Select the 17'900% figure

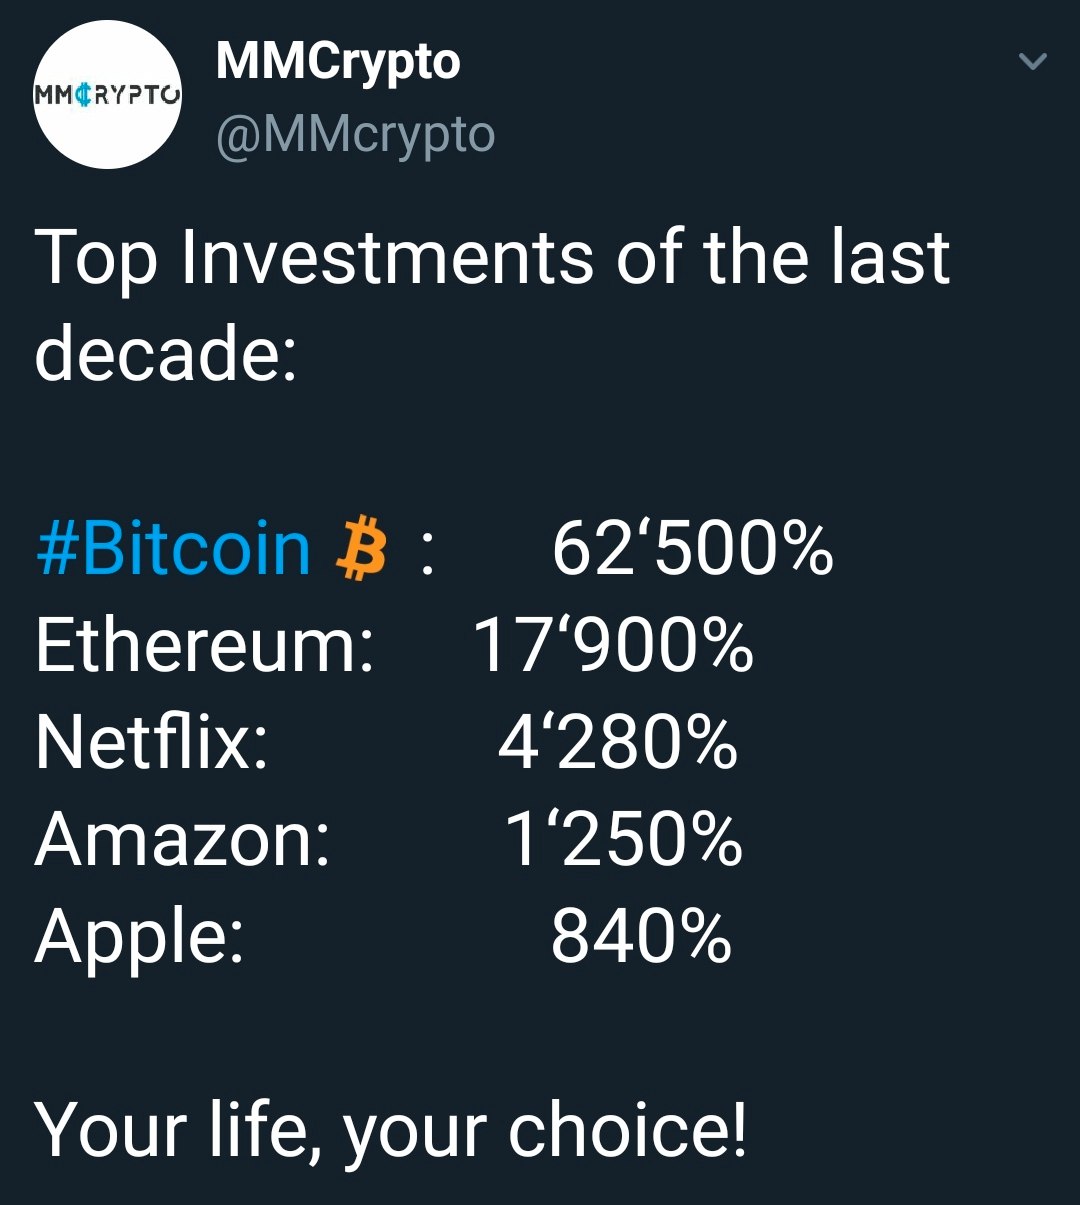point(612,645)
